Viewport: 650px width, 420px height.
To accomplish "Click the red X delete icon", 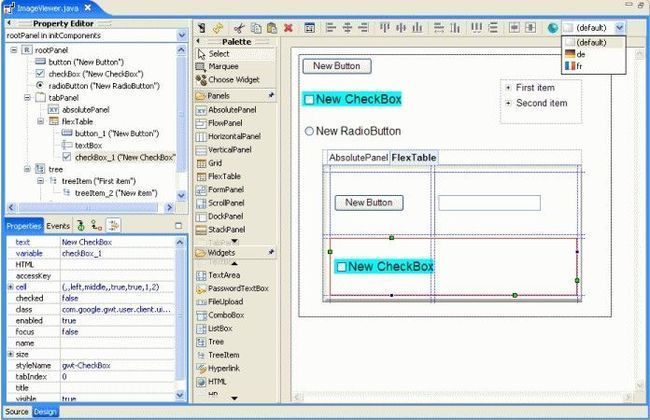I will (x=289, y=28).
